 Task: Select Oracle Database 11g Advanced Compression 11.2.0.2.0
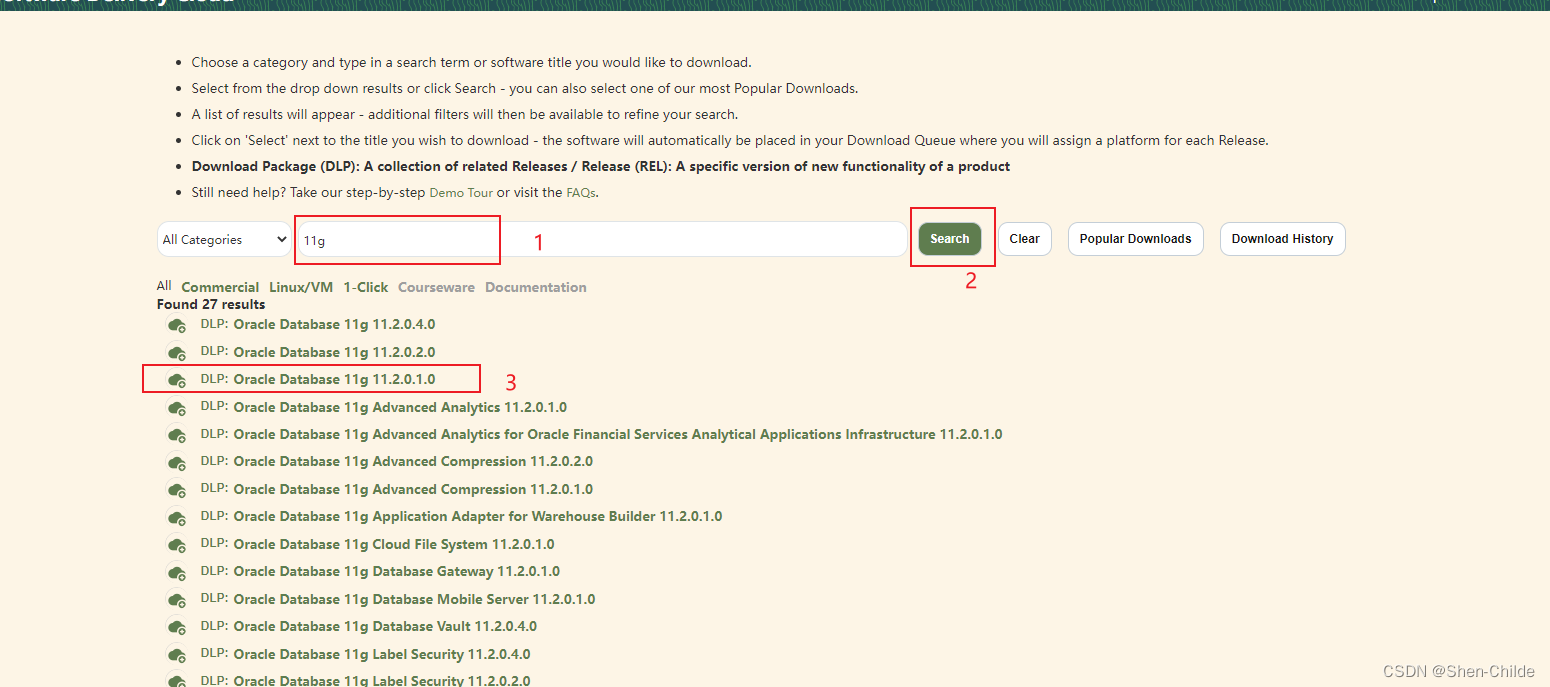coord(413,461)
